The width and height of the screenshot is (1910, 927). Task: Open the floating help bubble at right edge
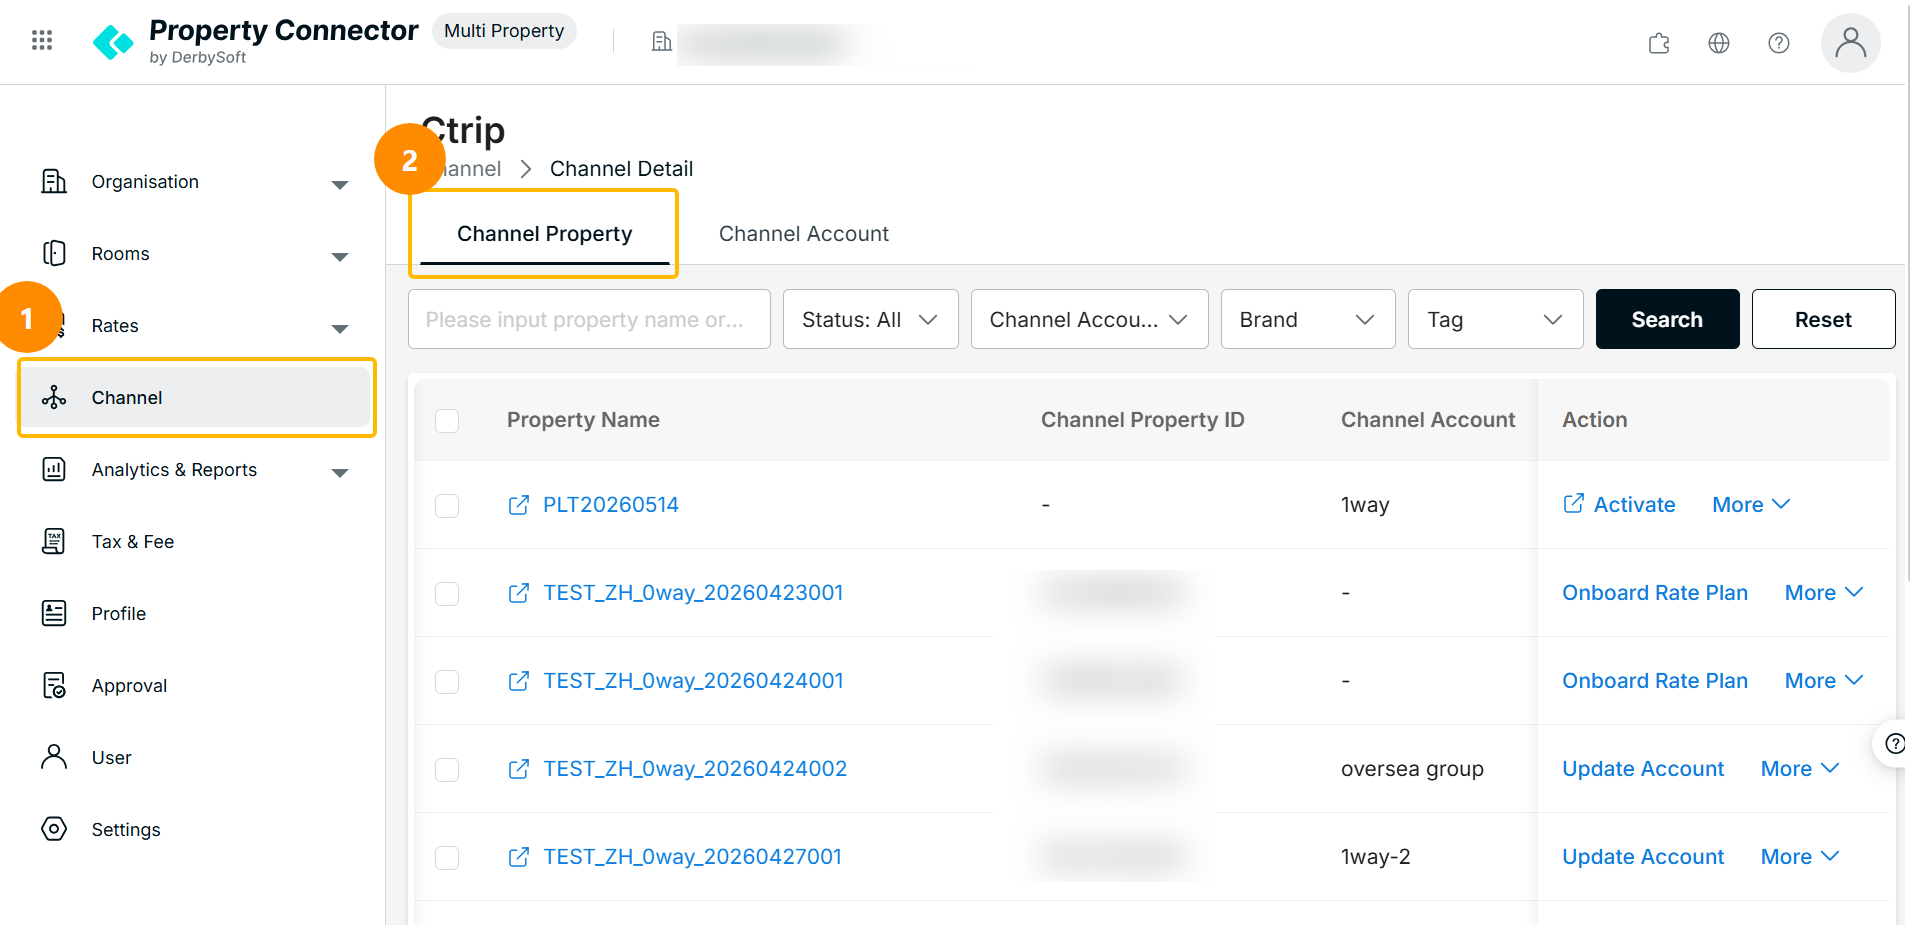tap(1893, 743)
